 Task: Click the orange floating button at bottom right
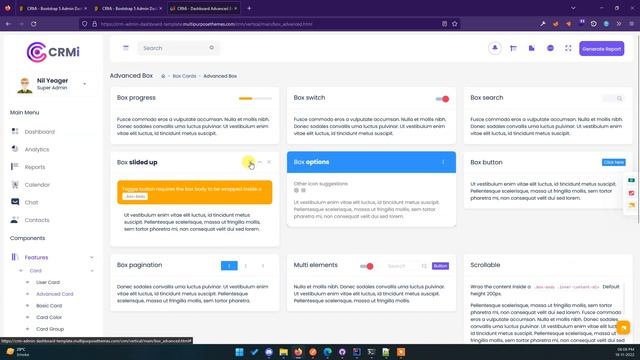(623, 327)
